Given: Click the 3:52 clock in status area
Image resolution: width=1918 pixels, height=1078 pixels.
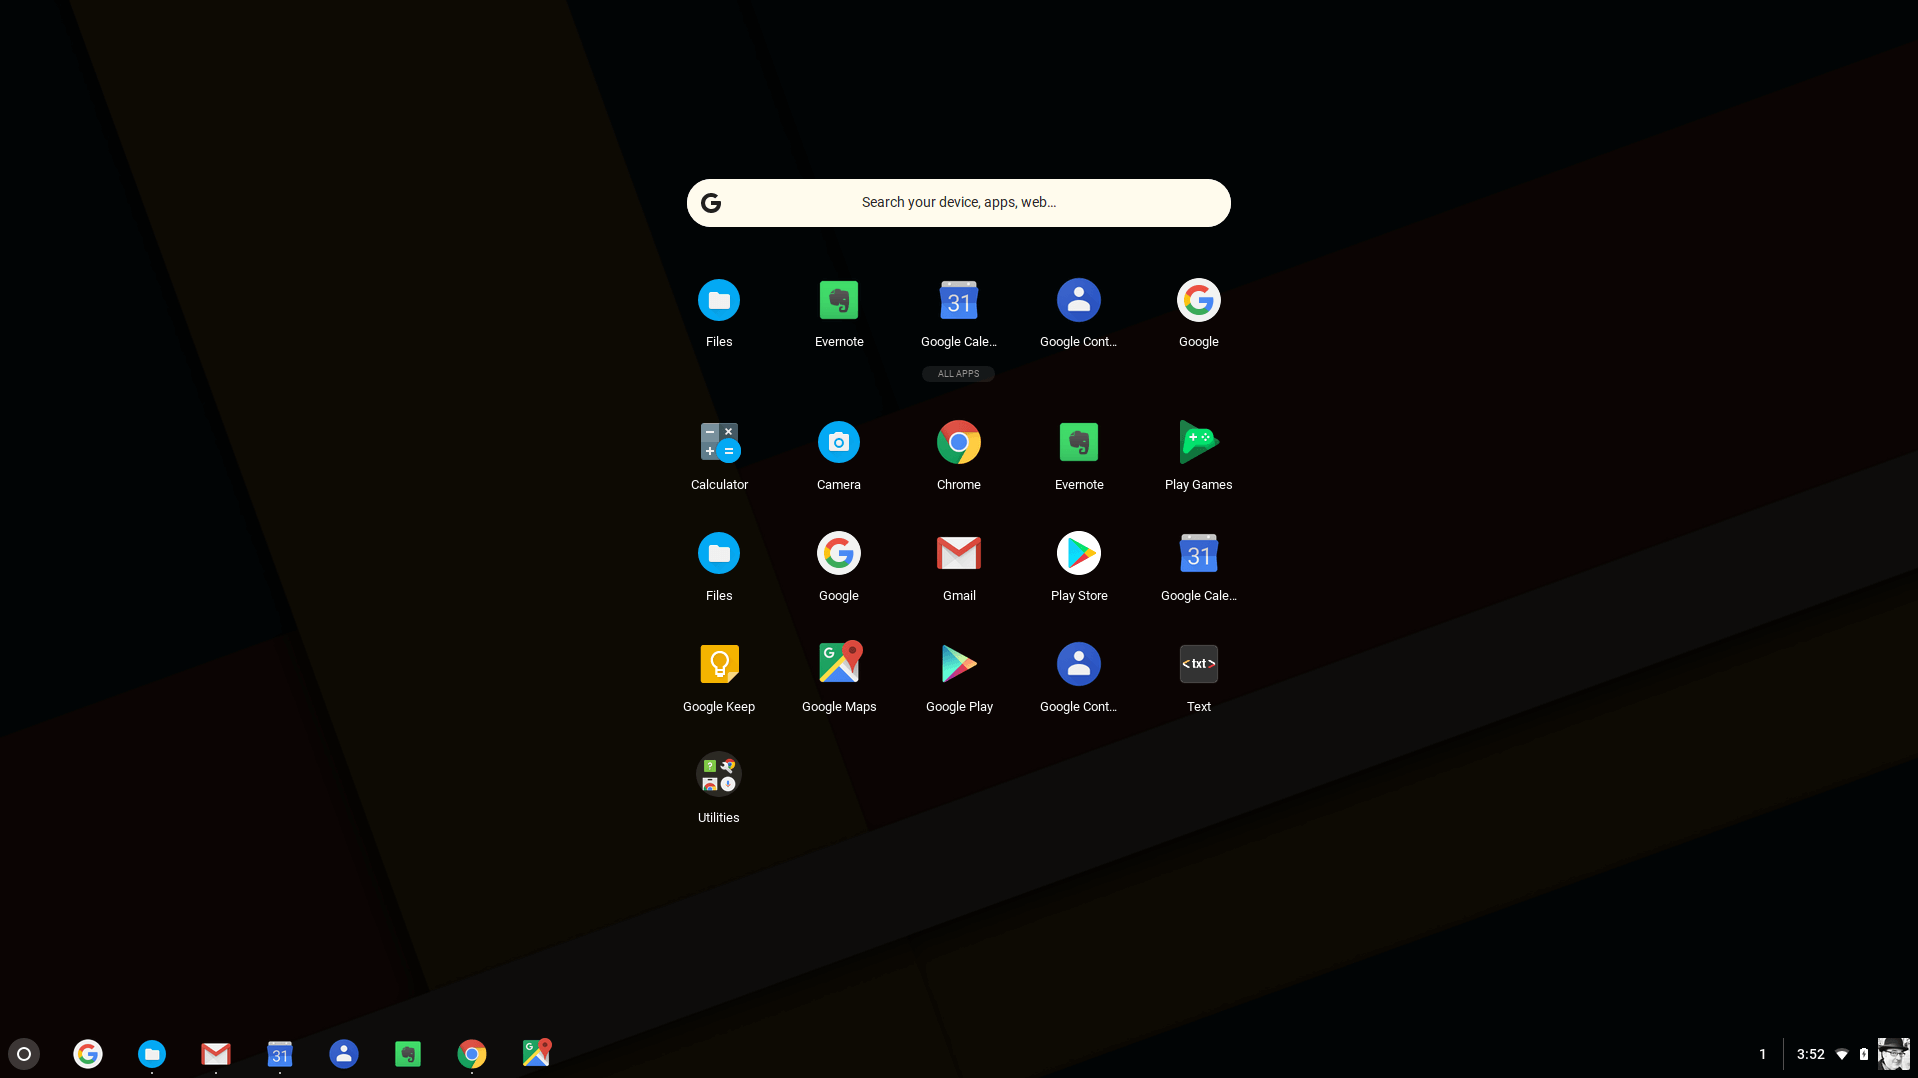Looking at the screenshot, I should [1811, 1054].
